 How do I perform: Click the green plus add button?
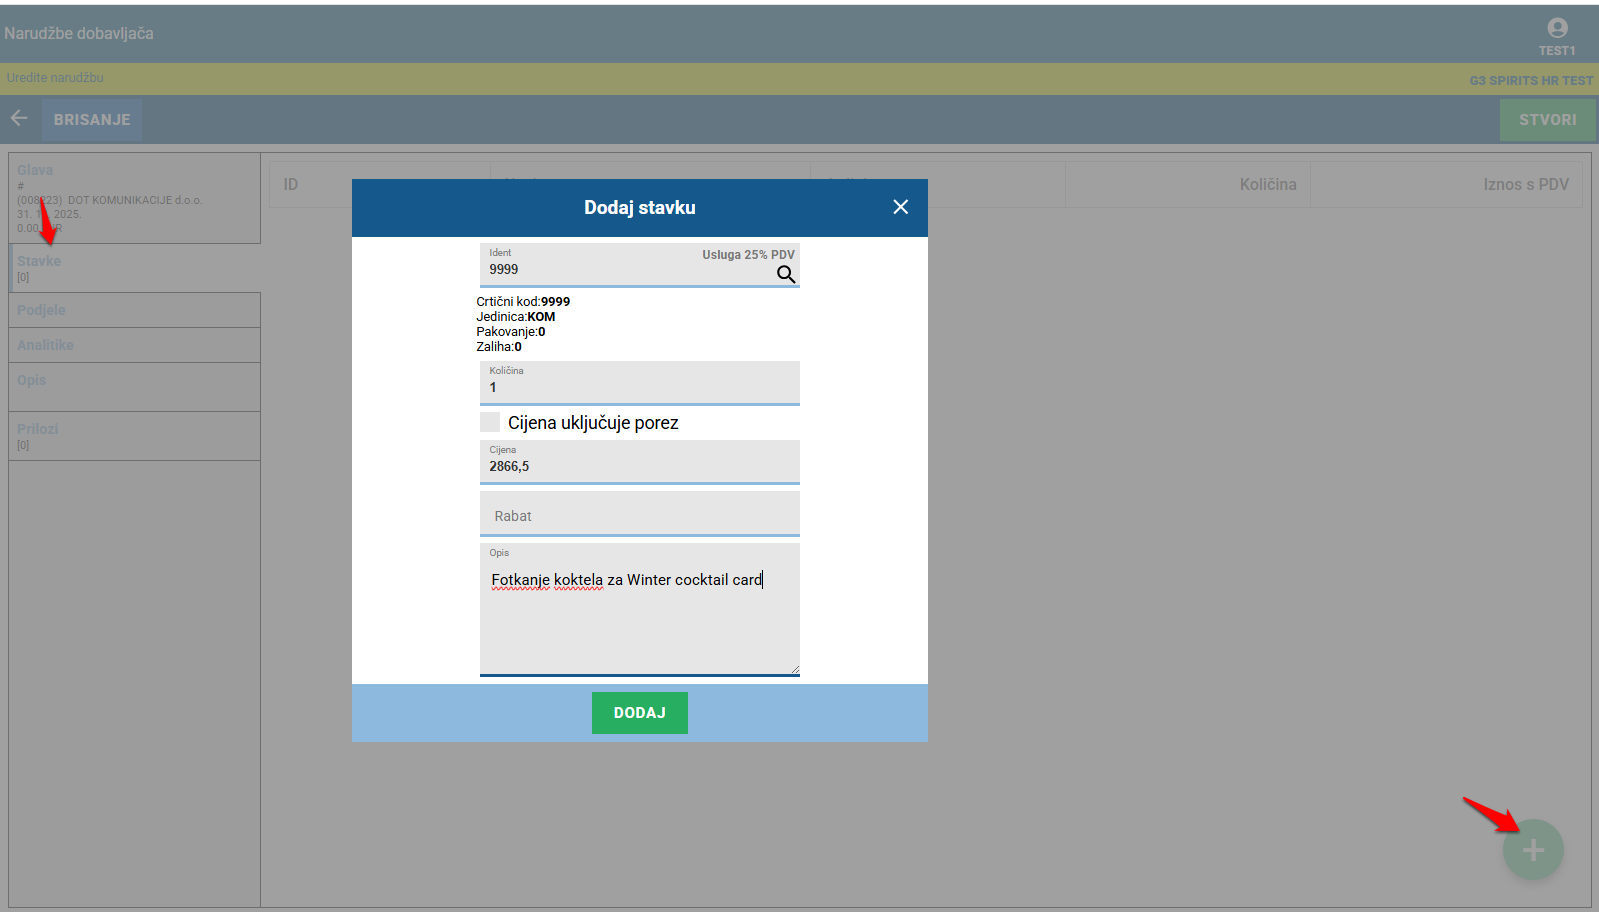click(1532, 850)
